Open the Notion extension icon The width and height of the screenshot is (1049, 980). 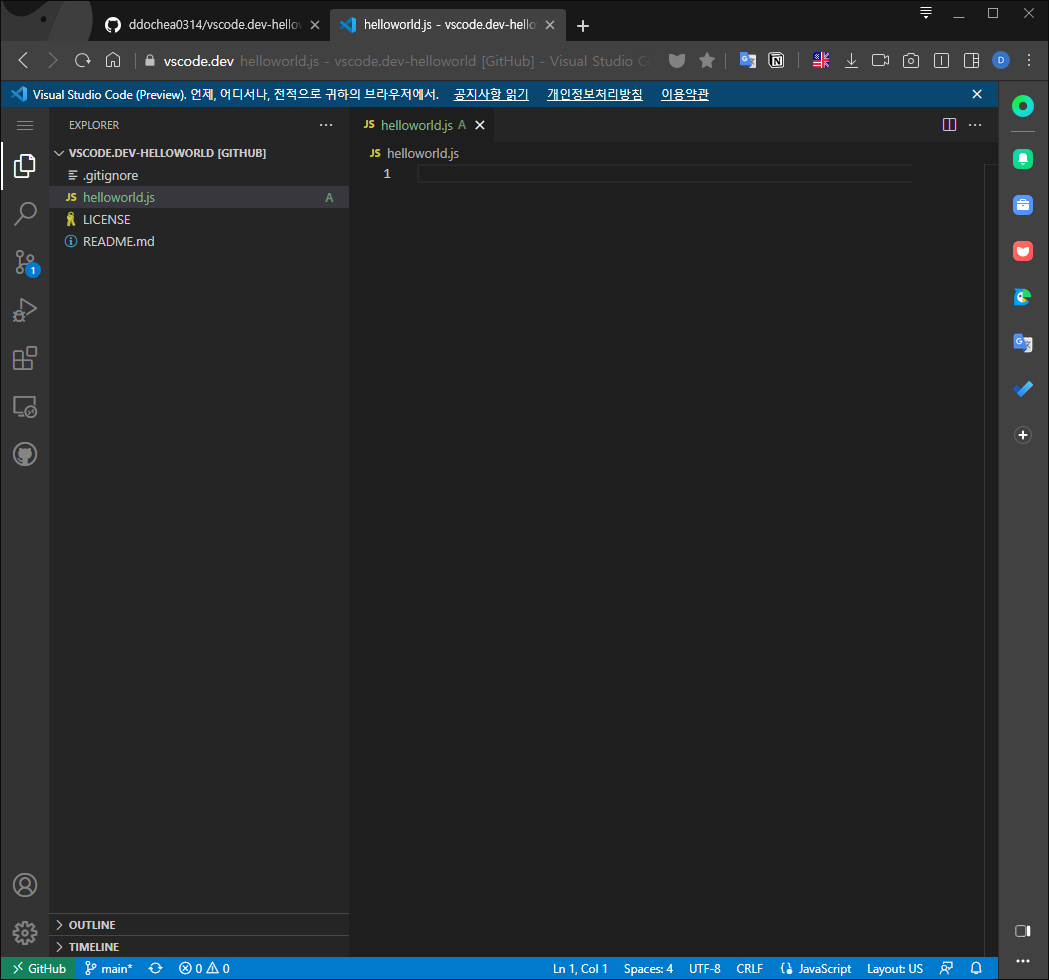(776, 61)
